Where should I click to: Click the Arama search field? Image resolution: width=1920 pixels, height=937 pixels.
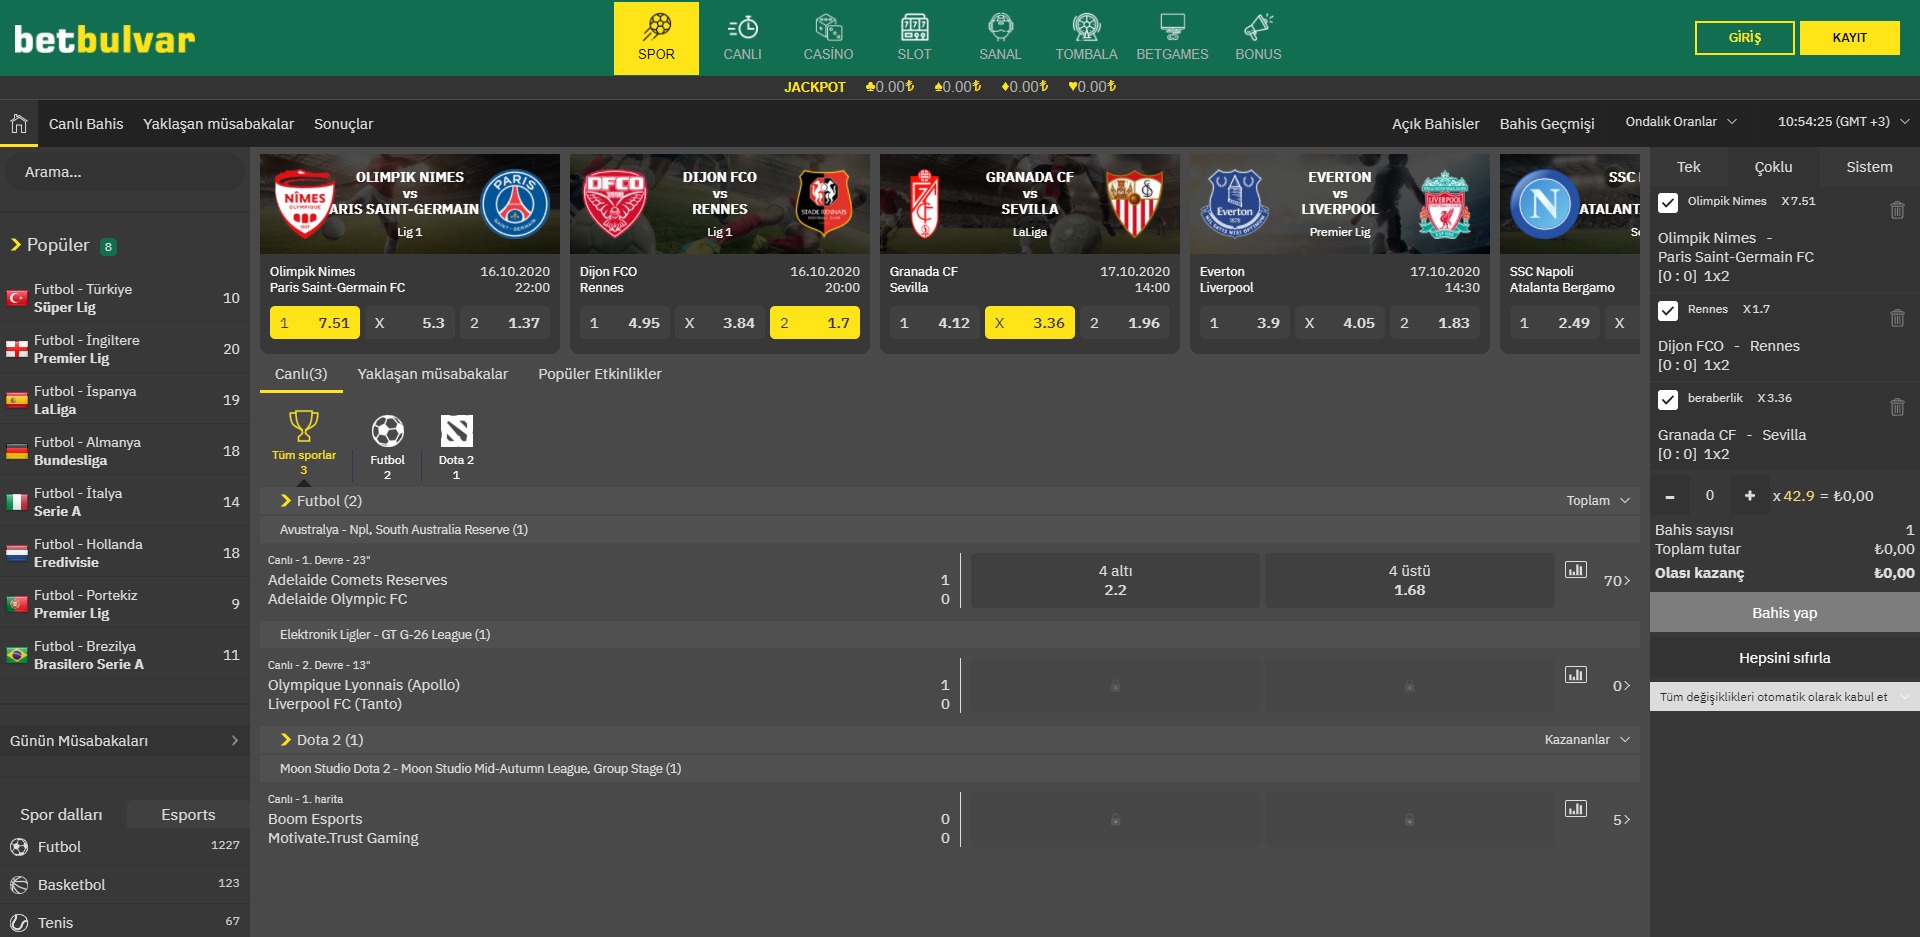pyautogui.click(x=125, y=172)
